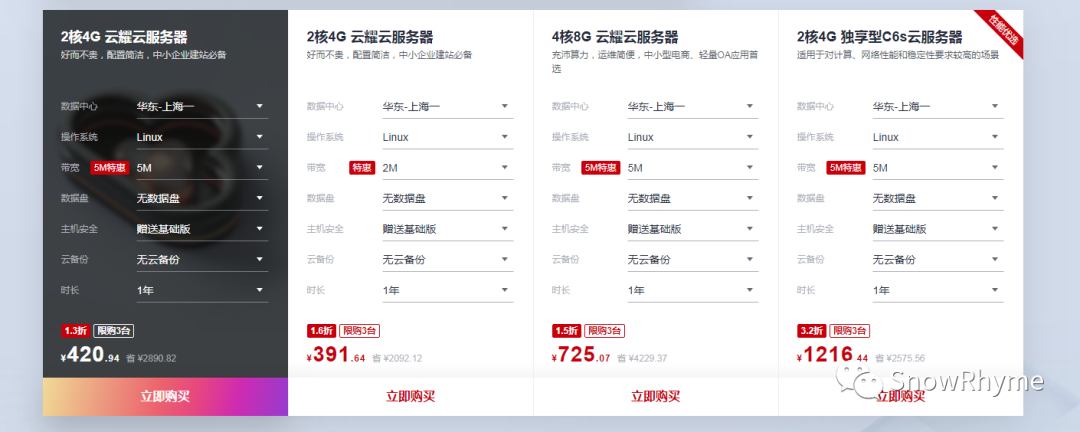Click 限购3台 tag beside 1.6折

pos(360,331)
